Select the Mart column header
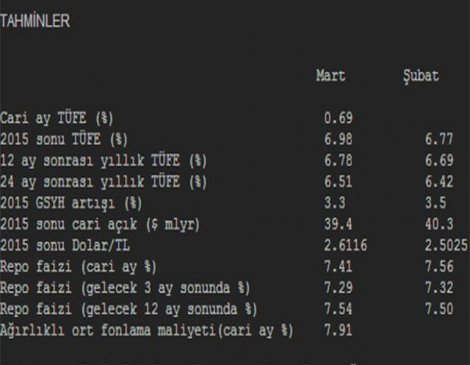This screenshot has height=365, width=470. click(x=331, y=76)
